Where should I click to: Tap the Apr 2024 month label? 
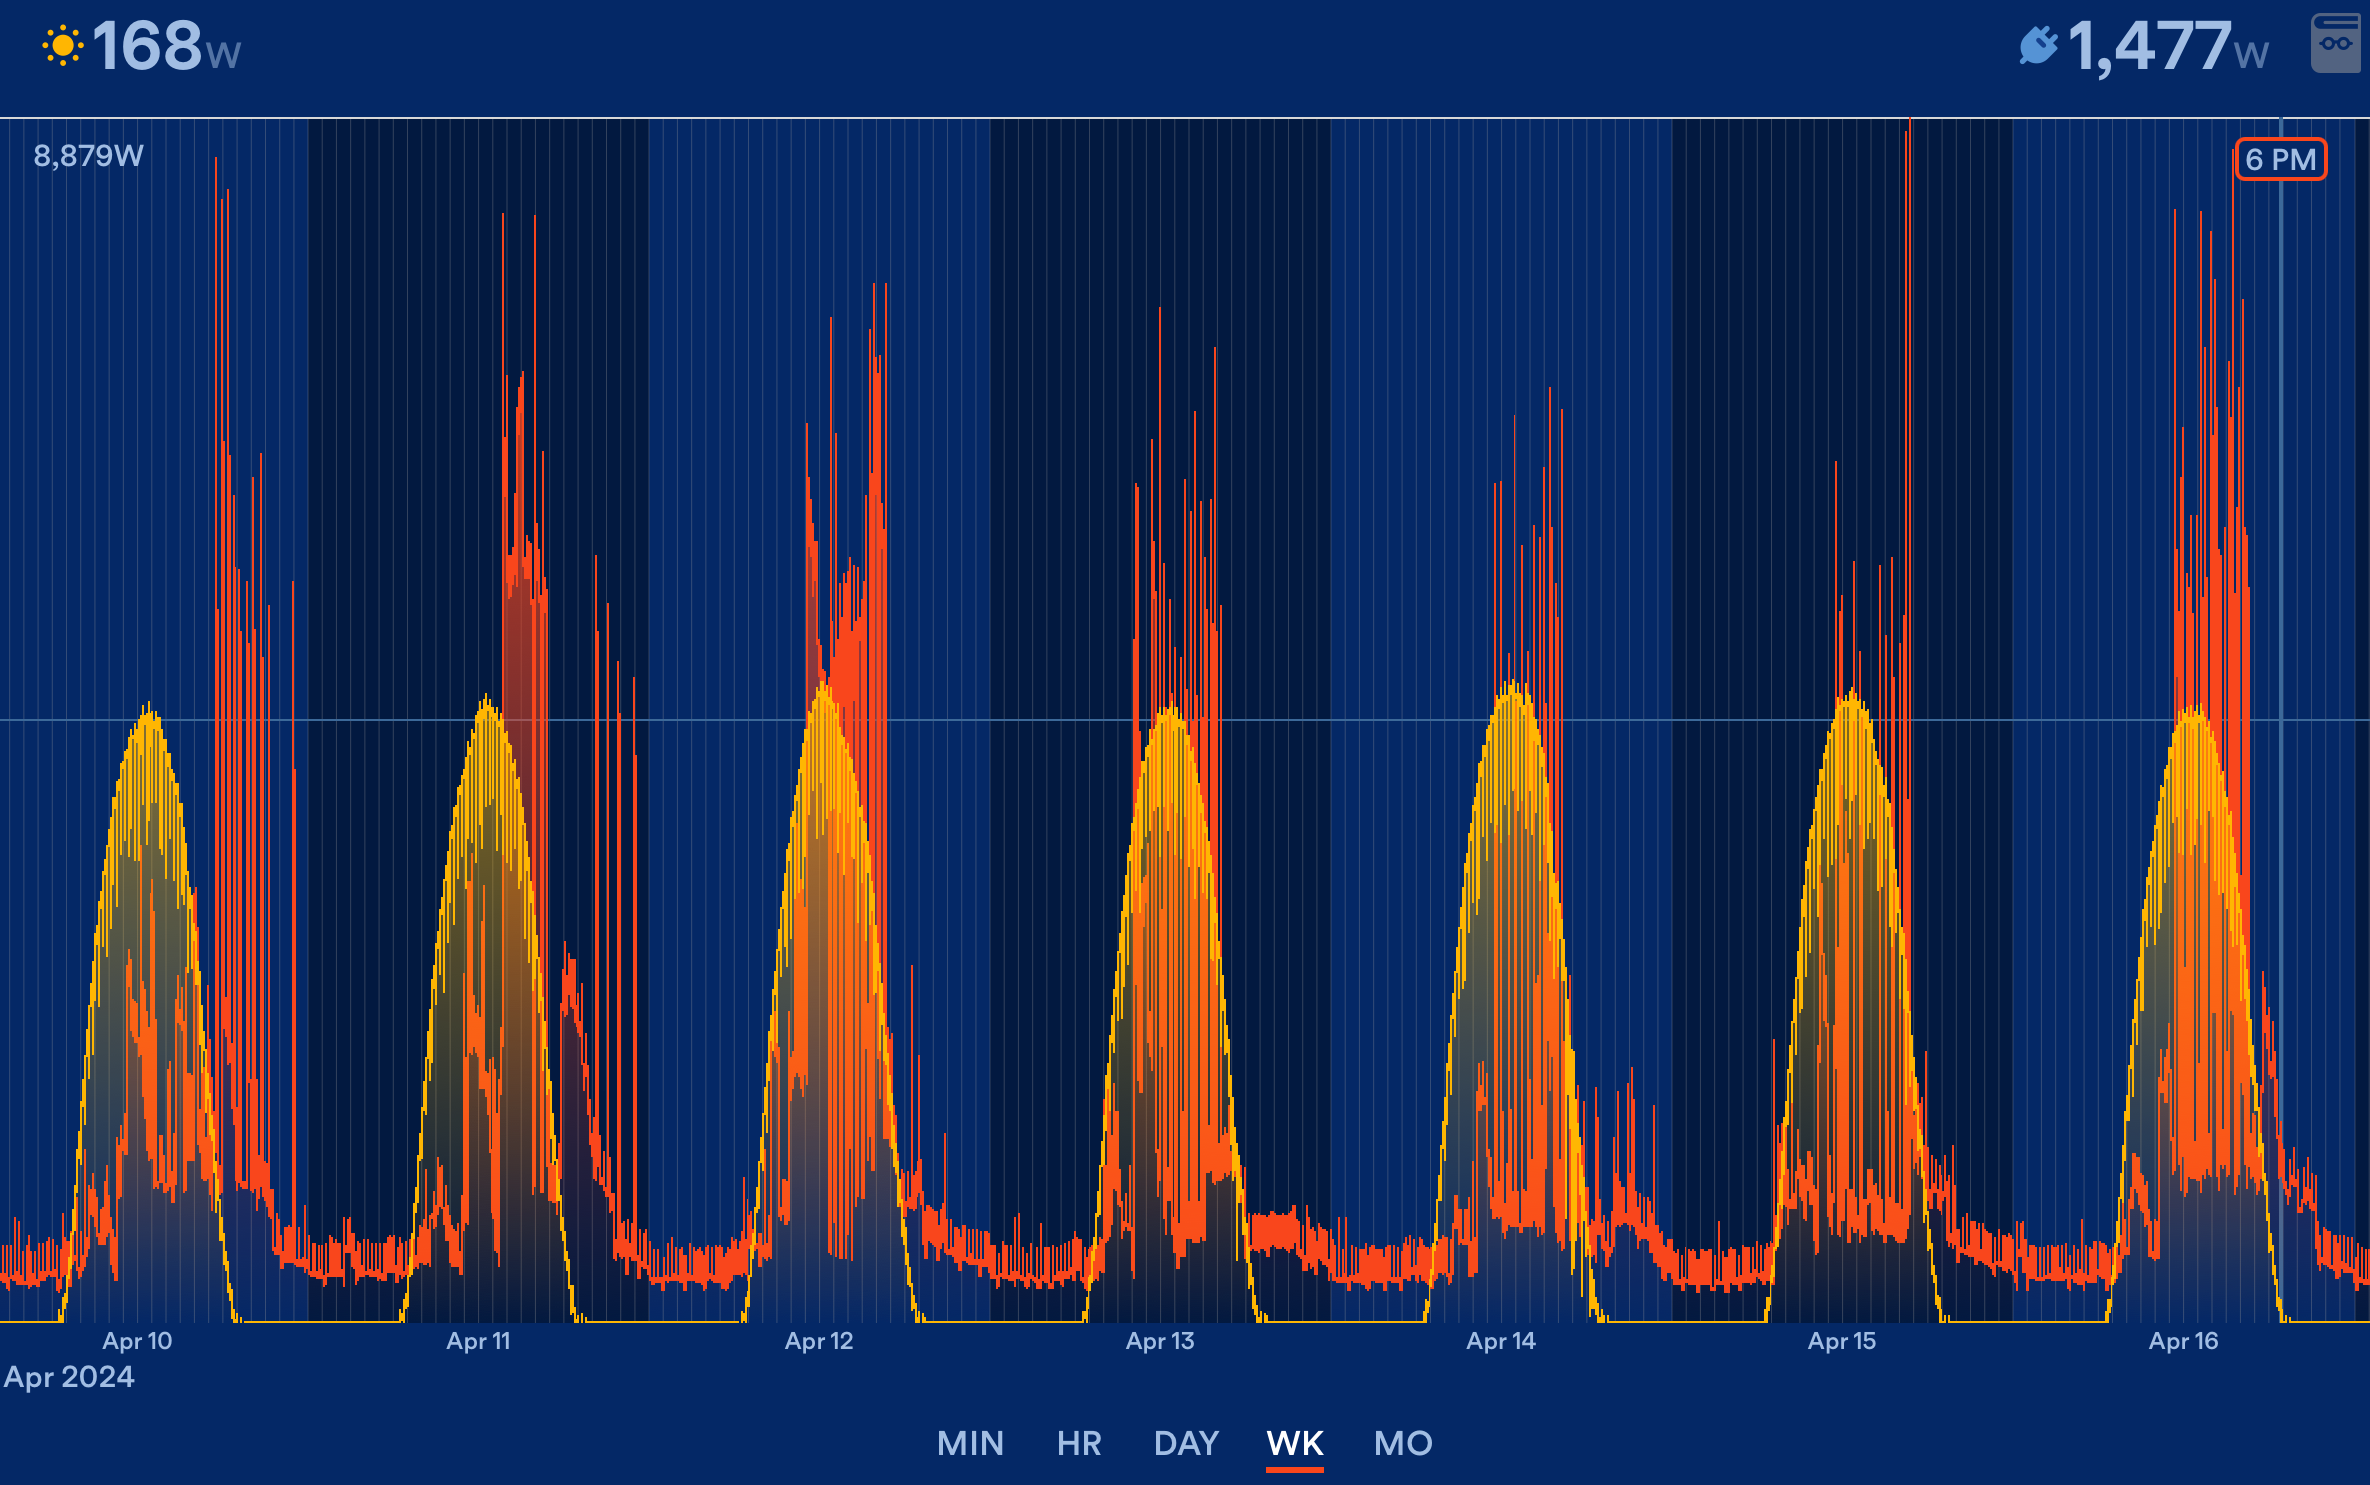(x=69, y=1377)
